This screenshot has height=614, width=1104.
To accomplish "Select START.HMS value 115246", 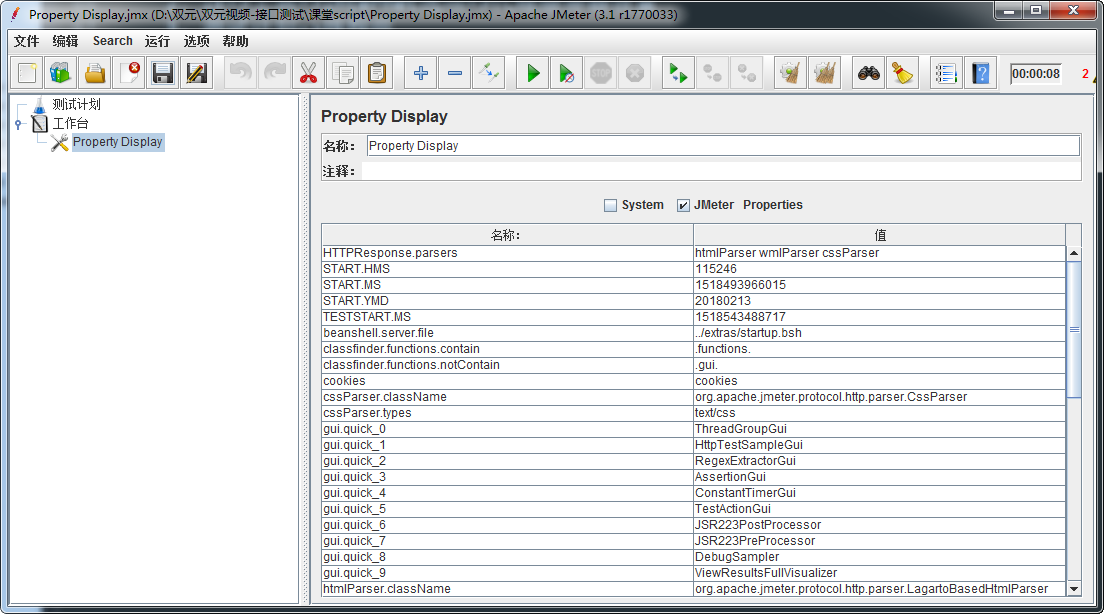I will click(879, 269).
